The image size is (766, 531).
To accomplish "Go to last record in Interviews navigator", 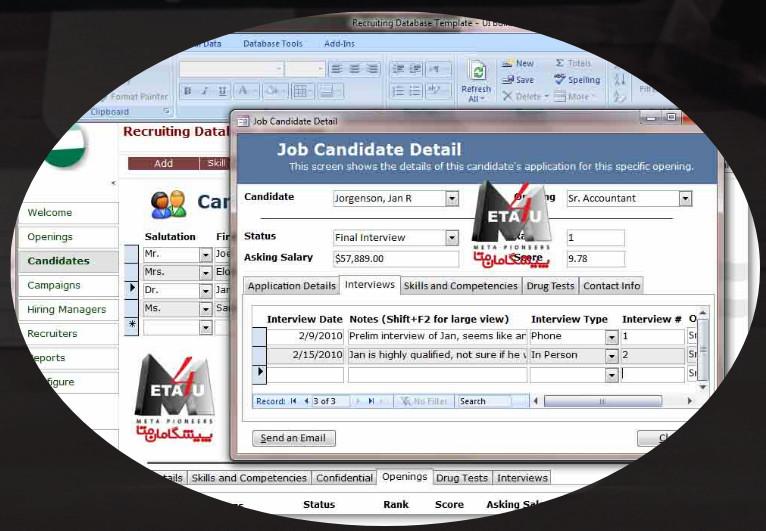I will click(371, 401).
